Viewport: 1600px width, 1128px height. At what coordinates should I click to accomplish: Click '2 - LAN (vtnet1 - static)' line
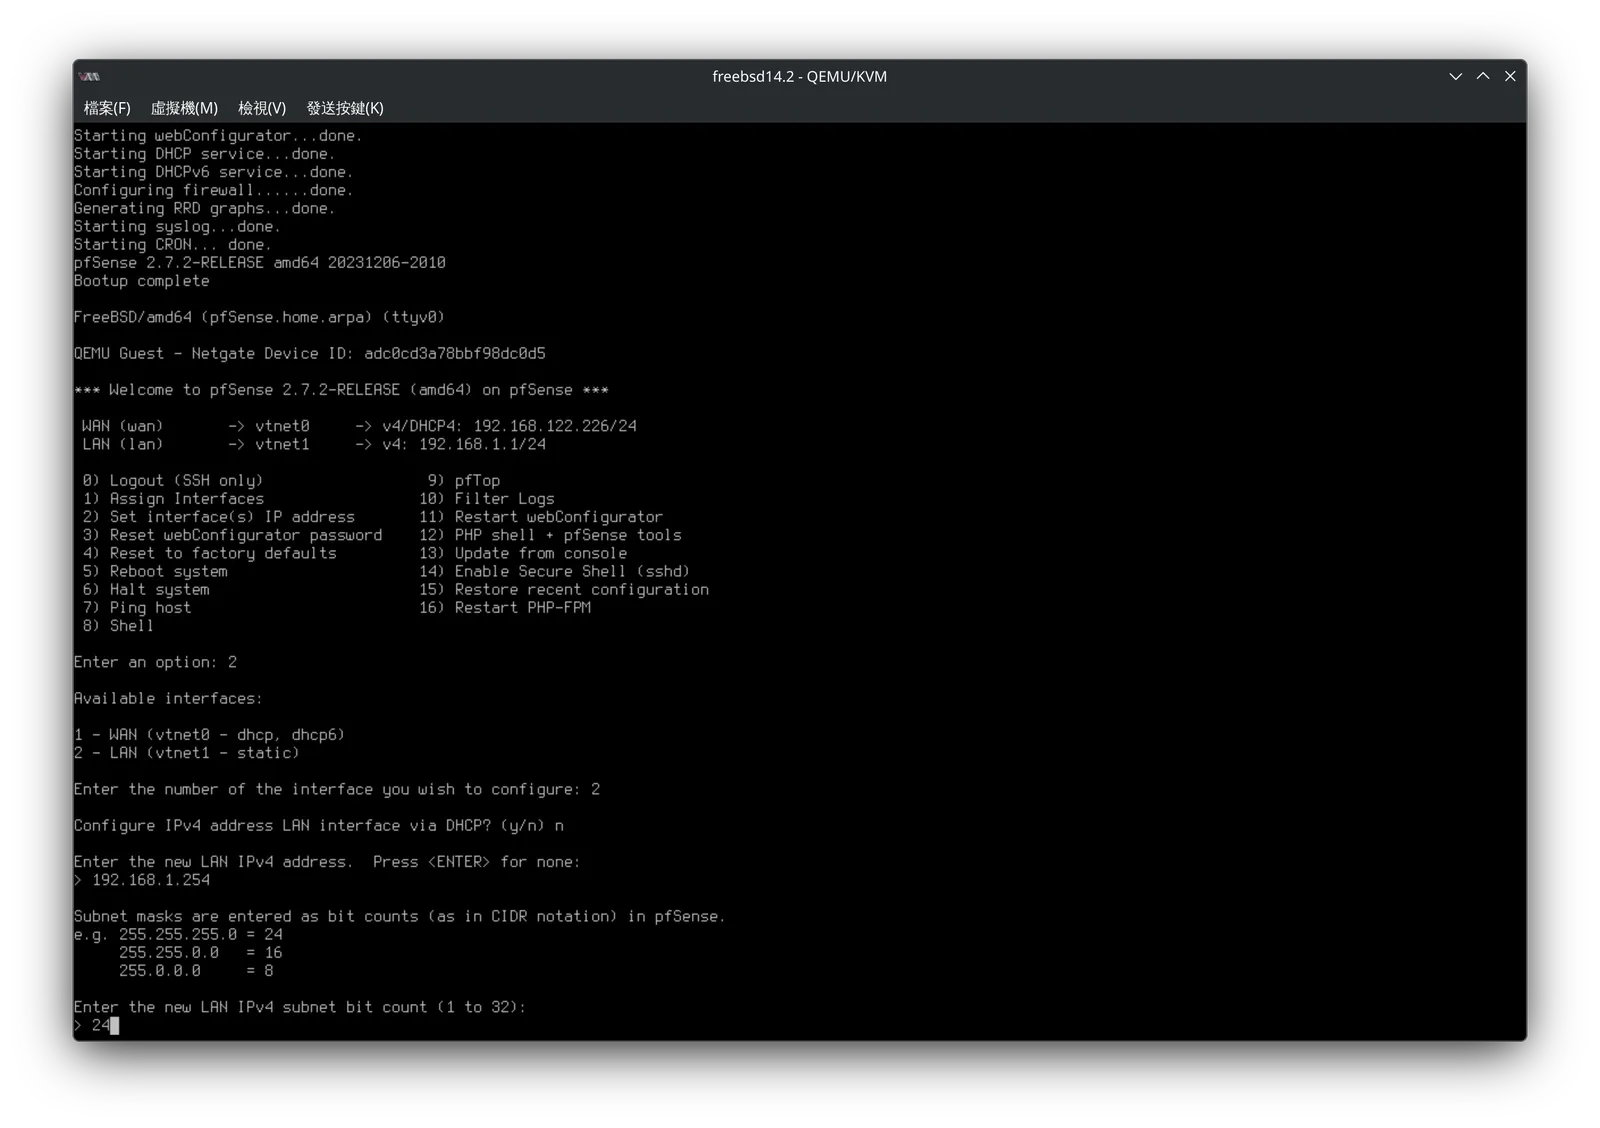187,753
